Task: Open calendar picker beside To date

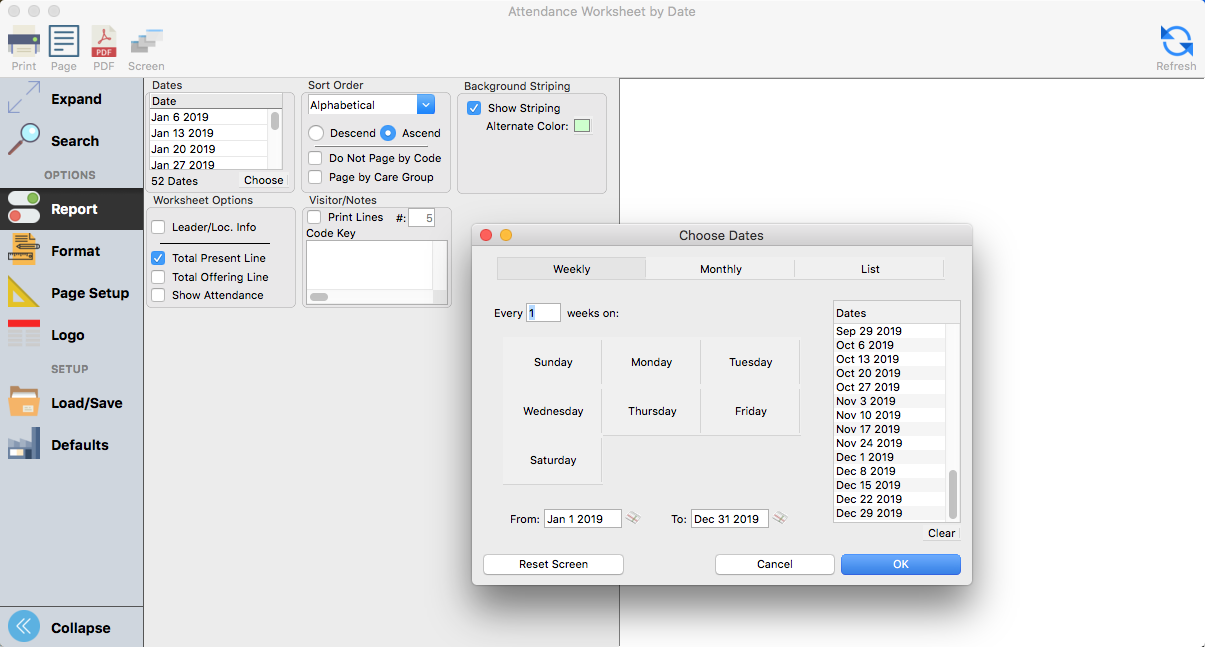Action: tap(781, 518)
